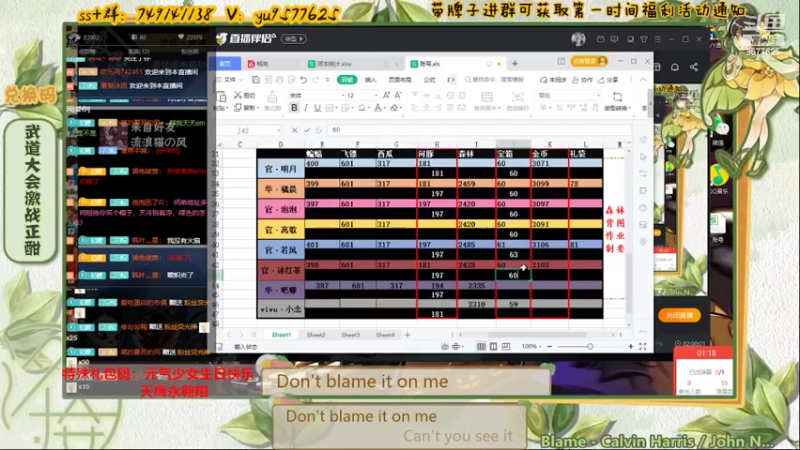Viewport: 800px width, 450px height.
Task: Click the cut (剪切) scissors icon
Action: tap(238, 95)
